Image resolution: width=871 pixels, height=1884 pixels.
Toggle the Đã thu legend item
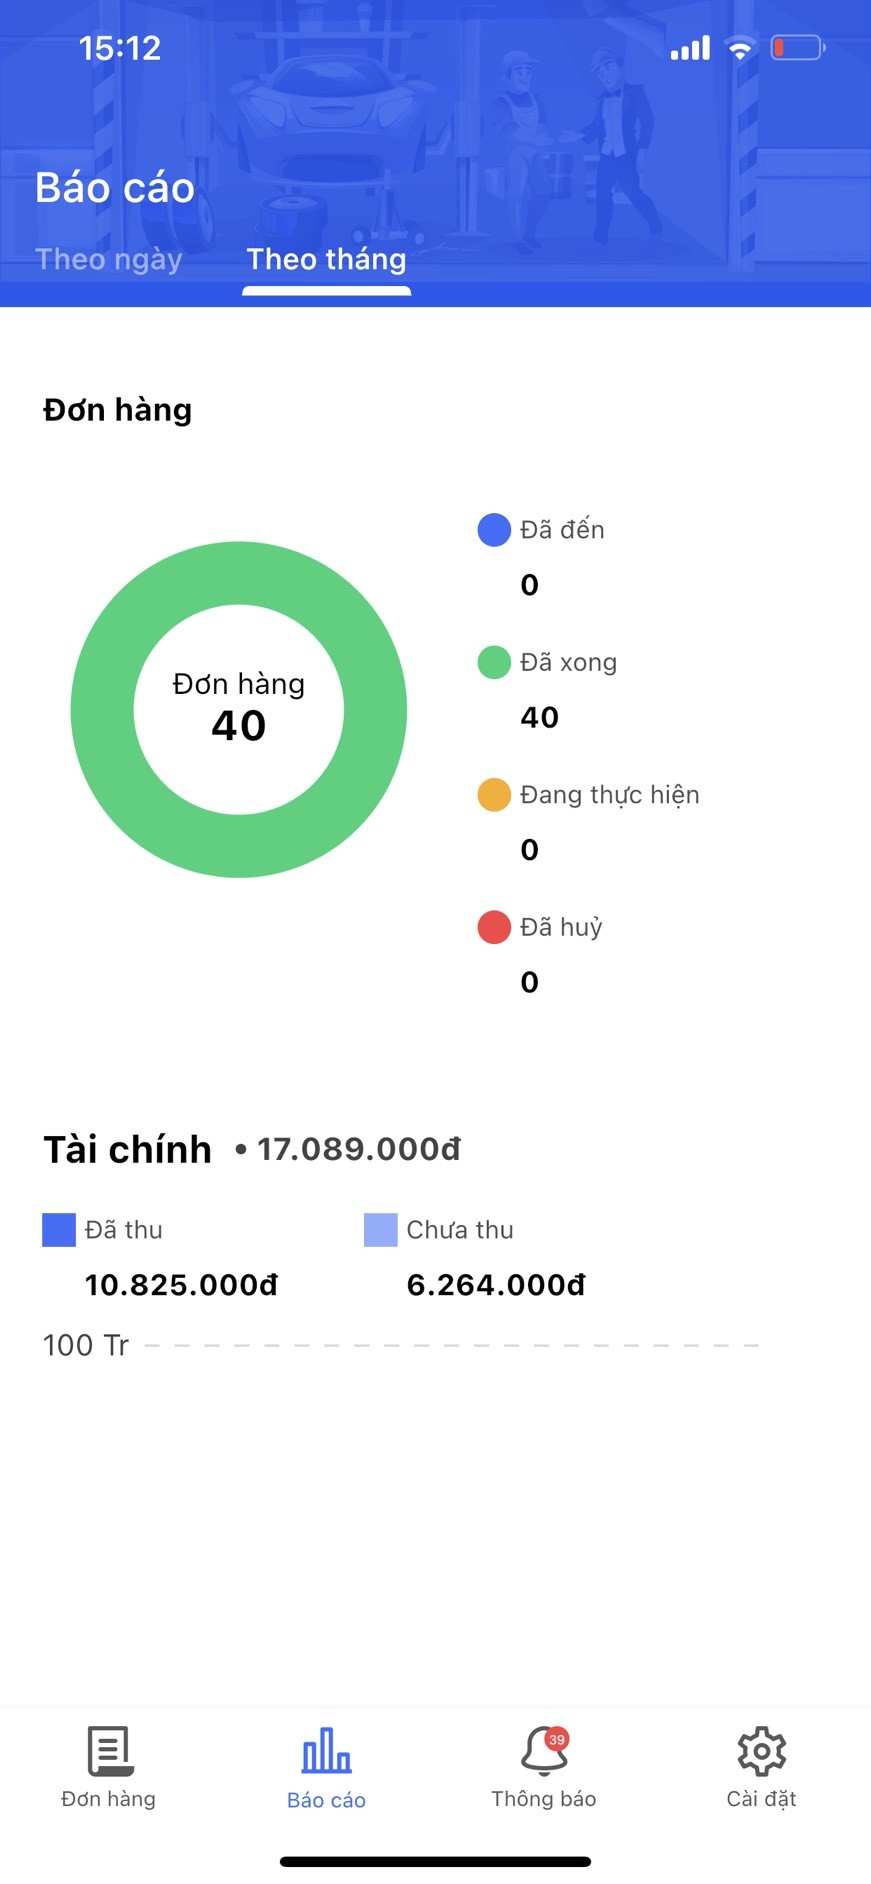57,1229
